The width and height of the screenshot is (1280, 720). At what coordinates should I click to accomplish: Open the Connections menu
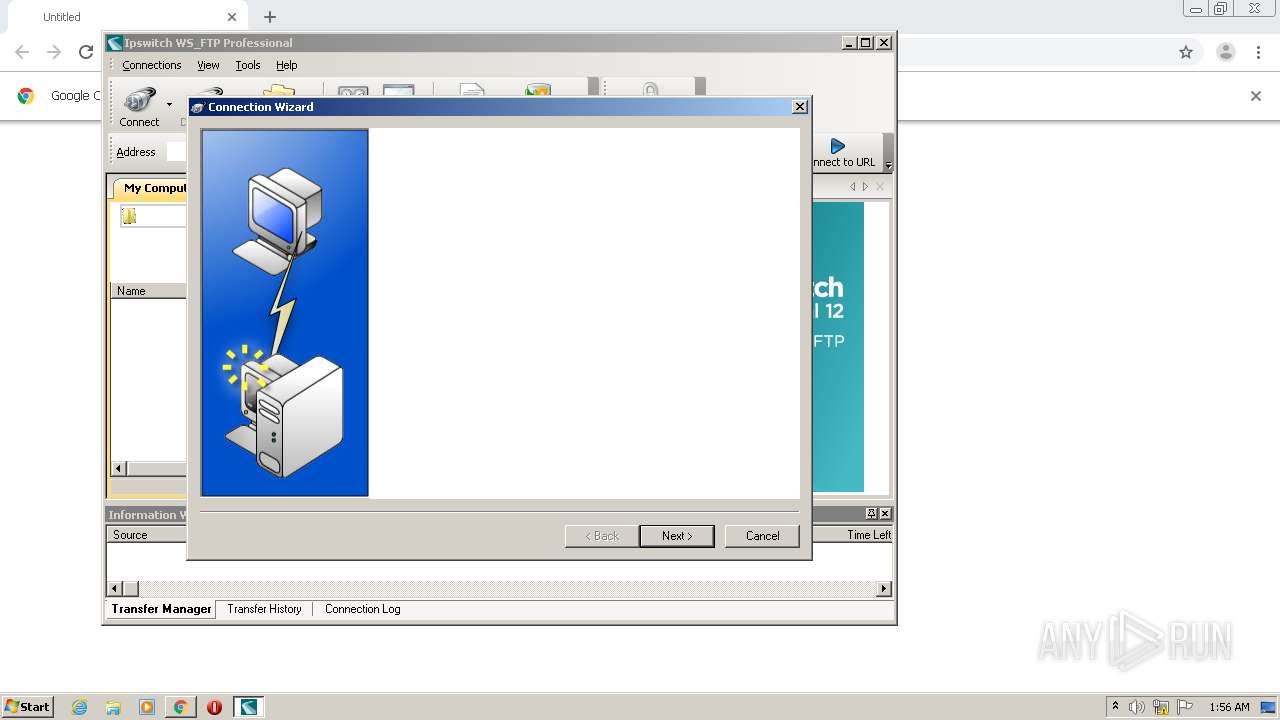(152, 65)
